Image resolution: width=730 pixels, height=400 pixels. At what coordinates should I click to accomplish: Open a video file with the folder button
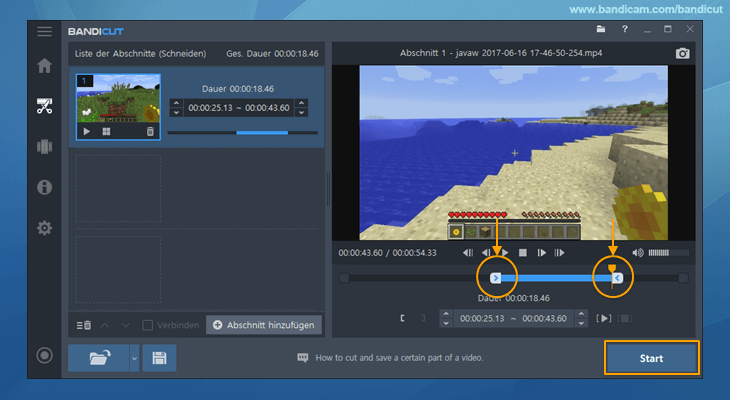click(x=99, y=358)
